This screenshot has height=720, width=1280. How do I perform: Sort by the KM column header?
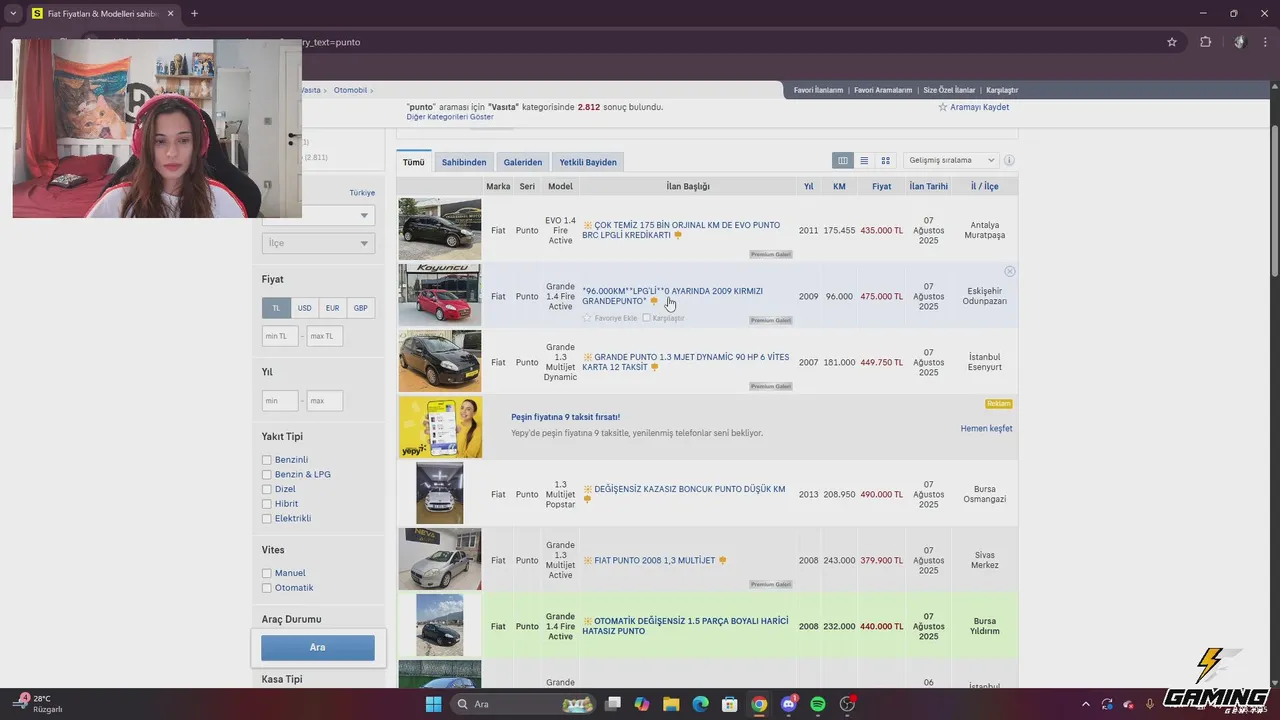[839, 186]
